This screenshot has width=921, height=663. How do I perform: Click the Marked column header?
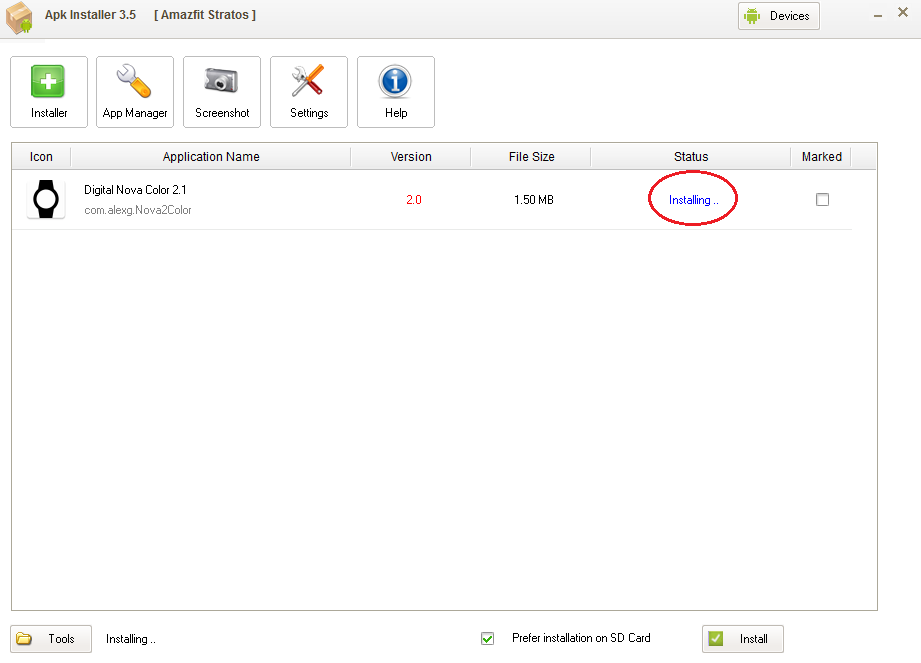[x=822, y=157]
